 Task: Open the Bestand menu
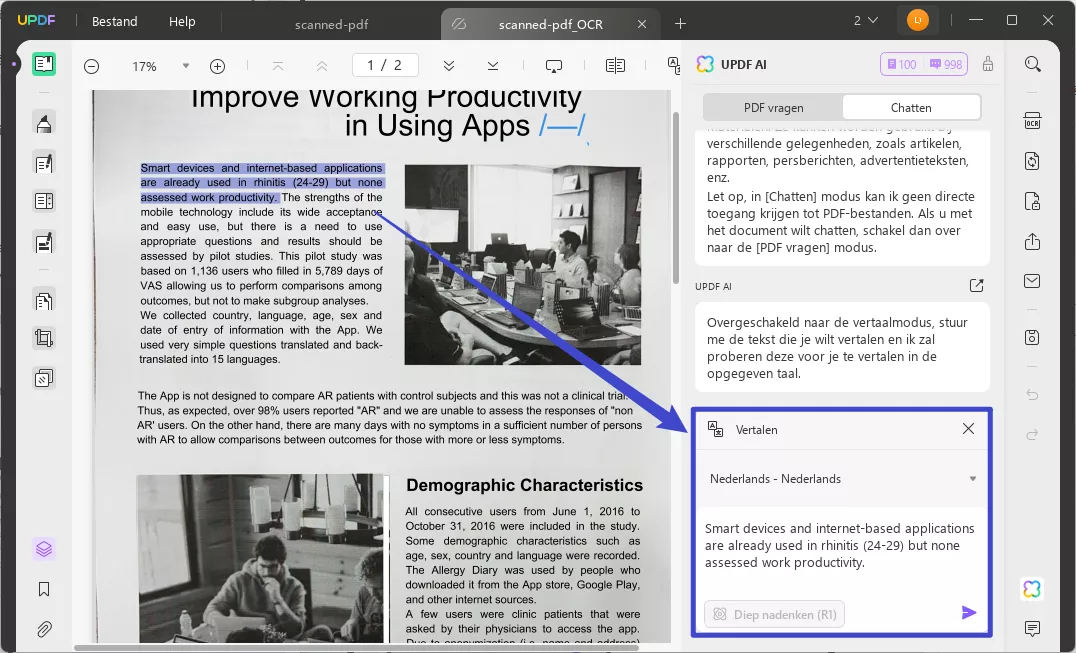point(114,21)
